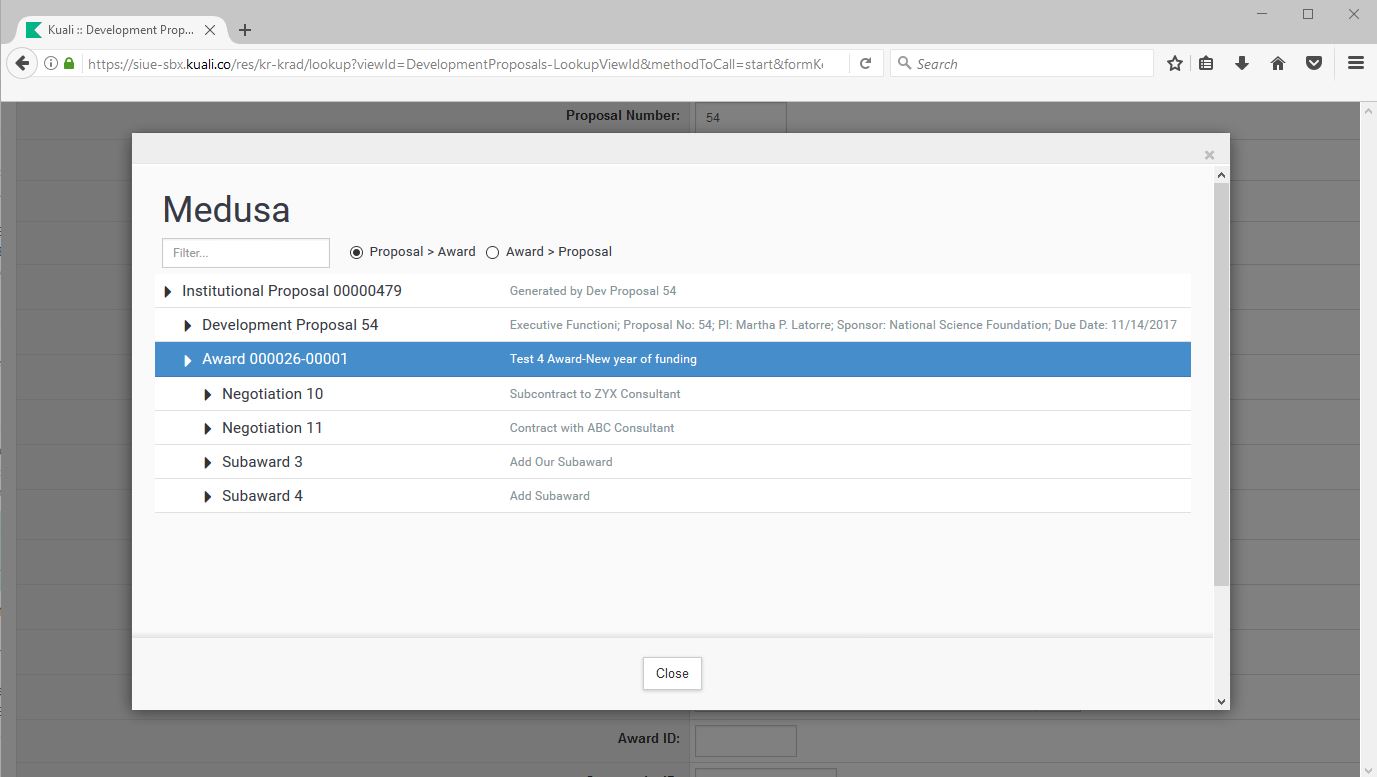Open the Pocket icon in toolbar
1377x777 pixels.
point(1314,63)
